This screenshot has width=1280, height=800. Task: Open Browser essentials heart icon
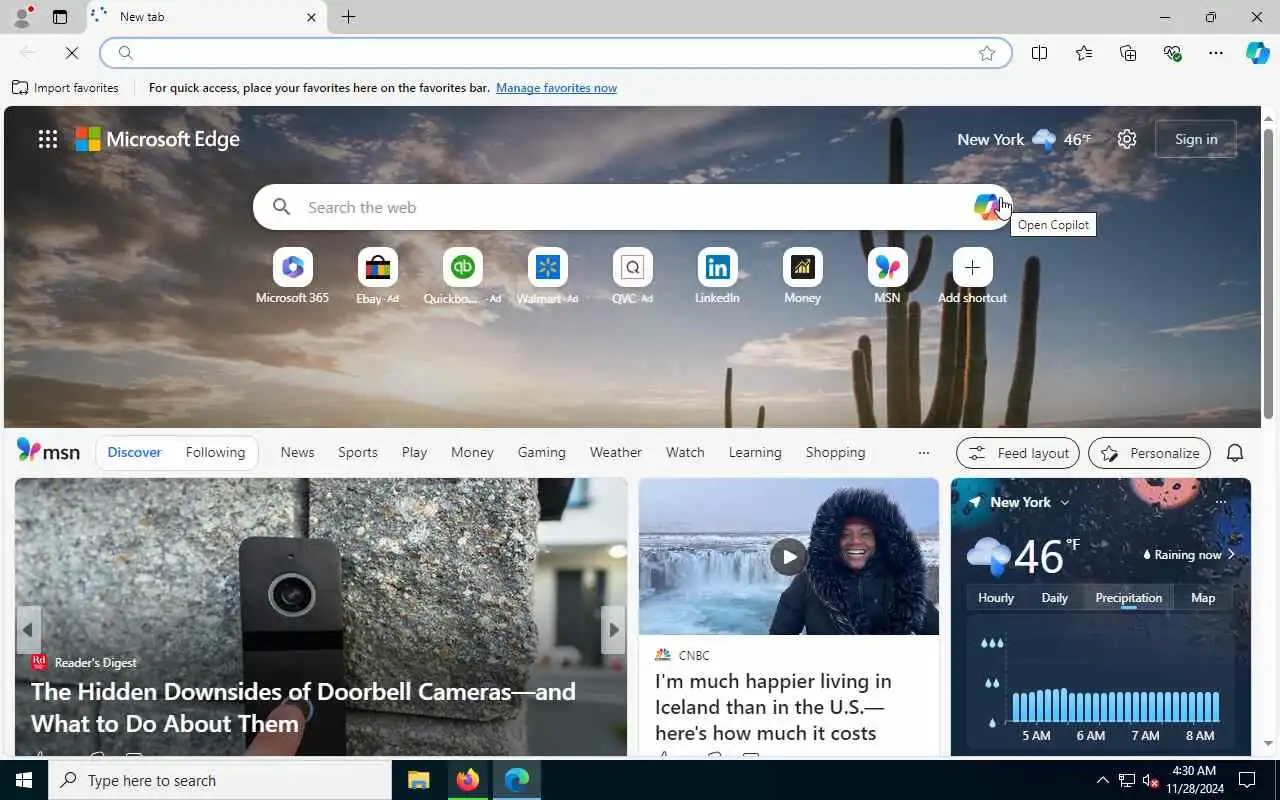tap(1172, 53)
